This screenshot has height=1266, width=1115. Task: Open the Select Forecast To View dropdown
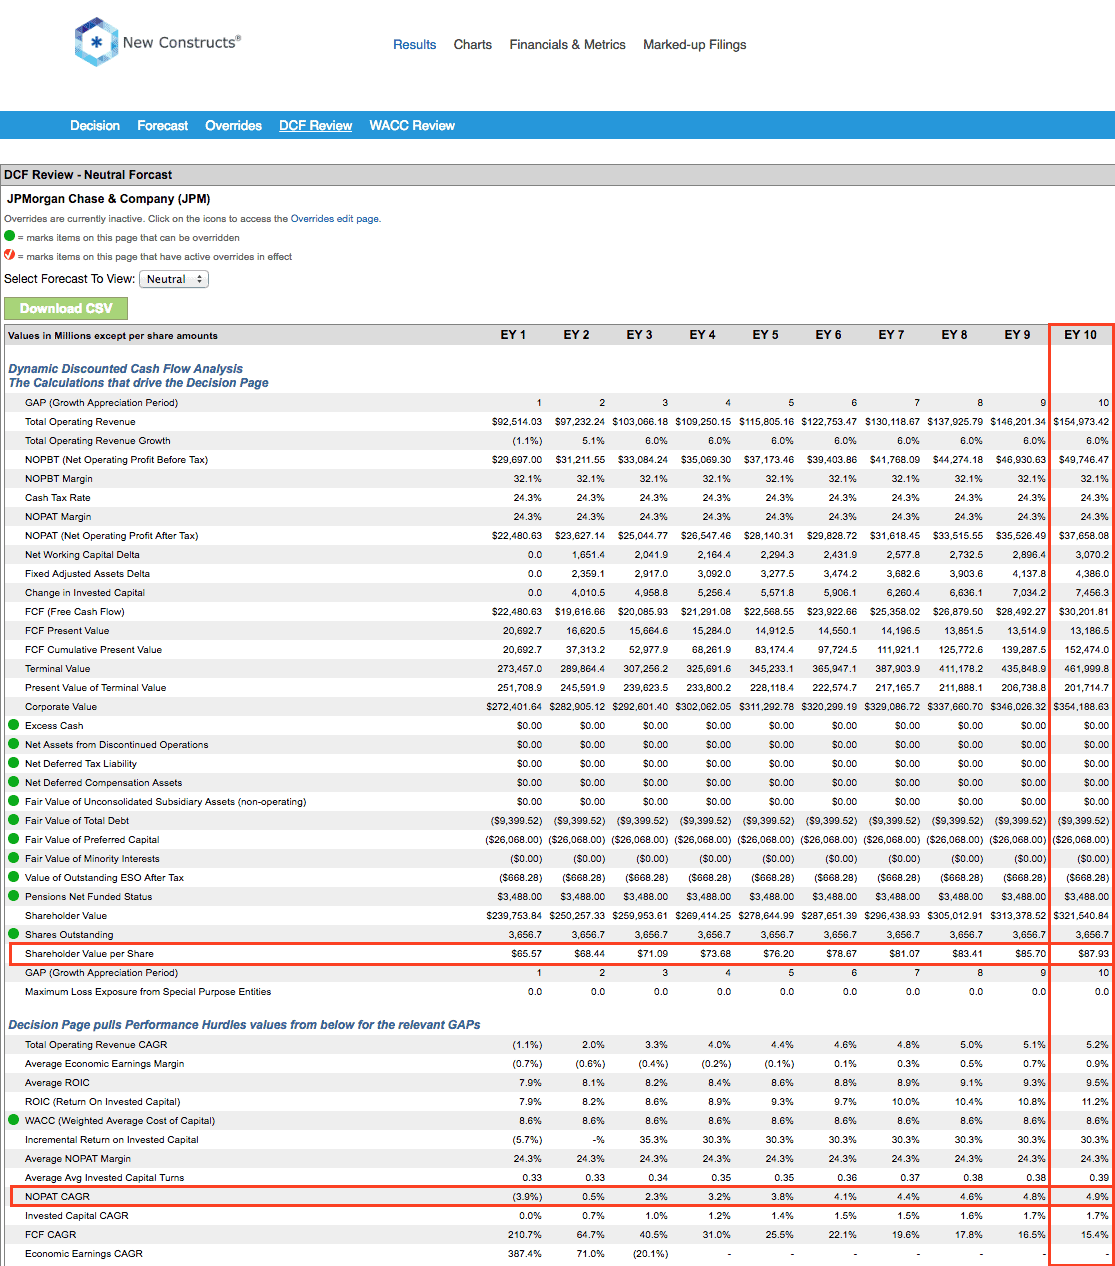pyautogui.click(x=174, y=279)
